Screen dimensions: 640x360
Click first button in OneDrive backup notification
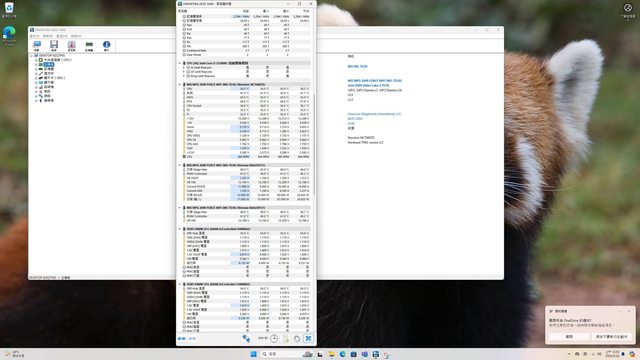[569, 336]
